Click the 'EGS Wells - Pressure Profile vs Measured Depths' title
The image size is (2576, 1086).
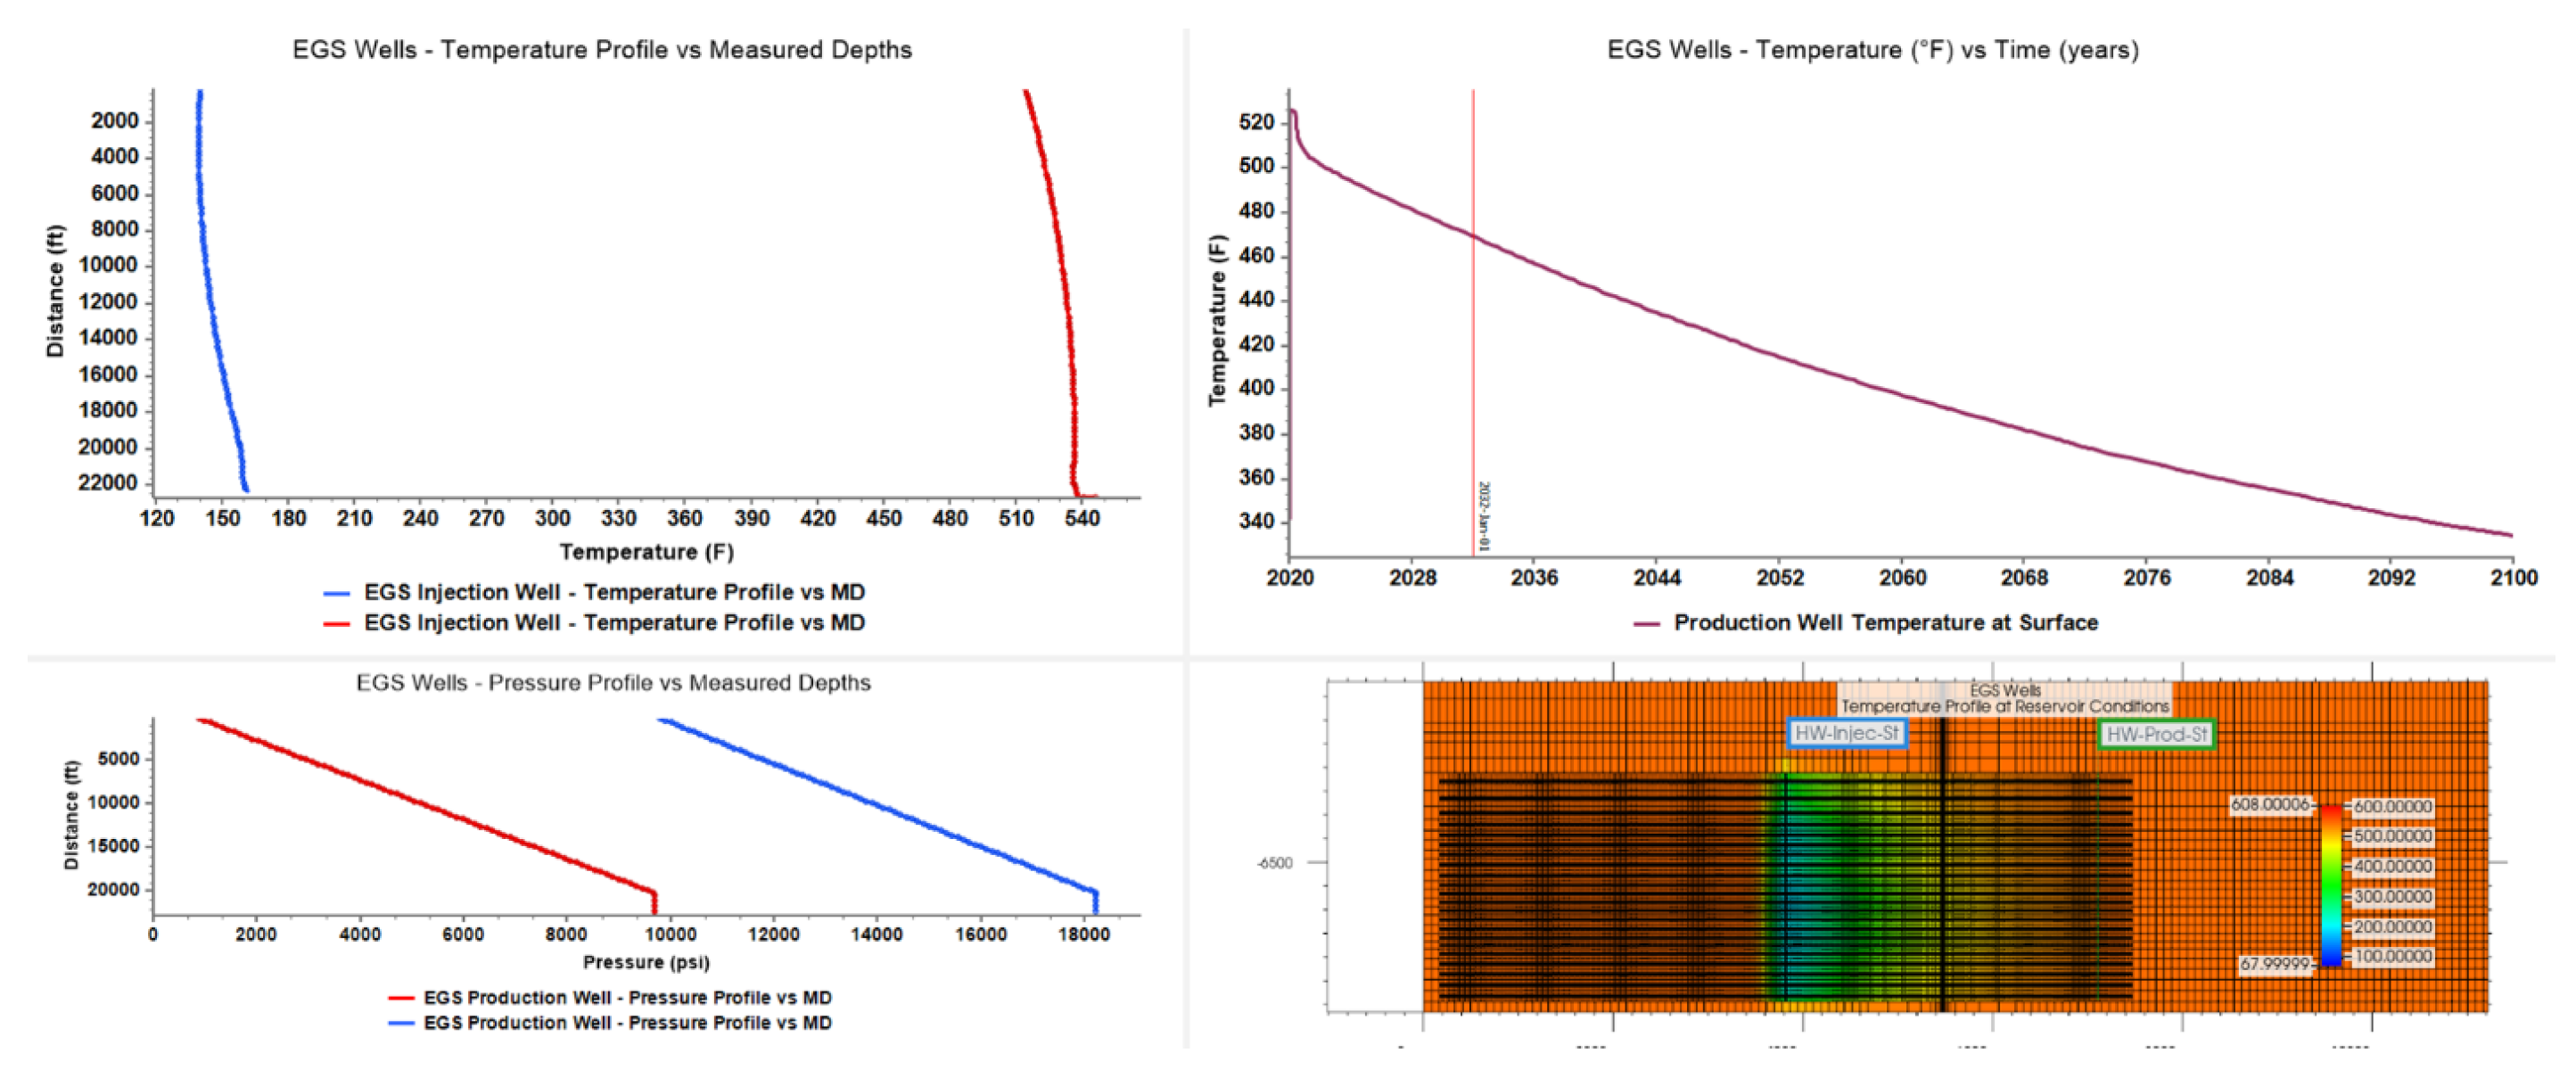click(x=613, y=683)
